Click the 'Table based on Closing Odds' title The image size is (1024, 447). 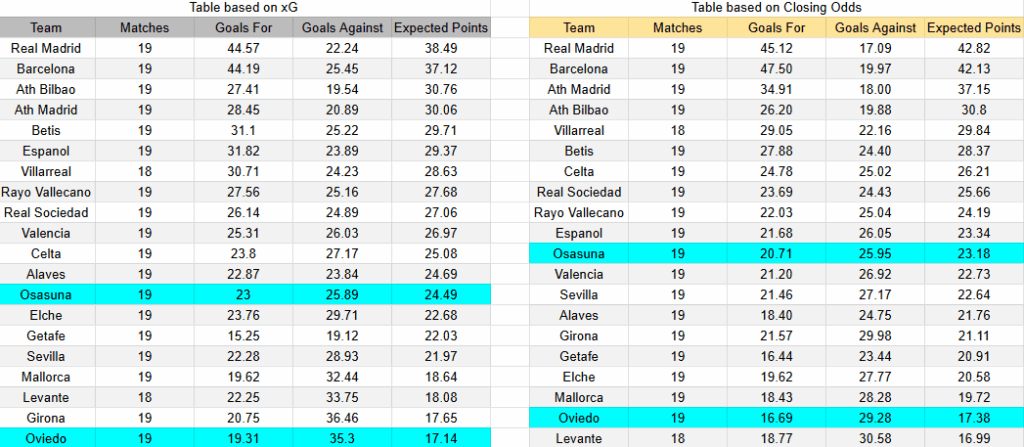[x=777, y=8]
